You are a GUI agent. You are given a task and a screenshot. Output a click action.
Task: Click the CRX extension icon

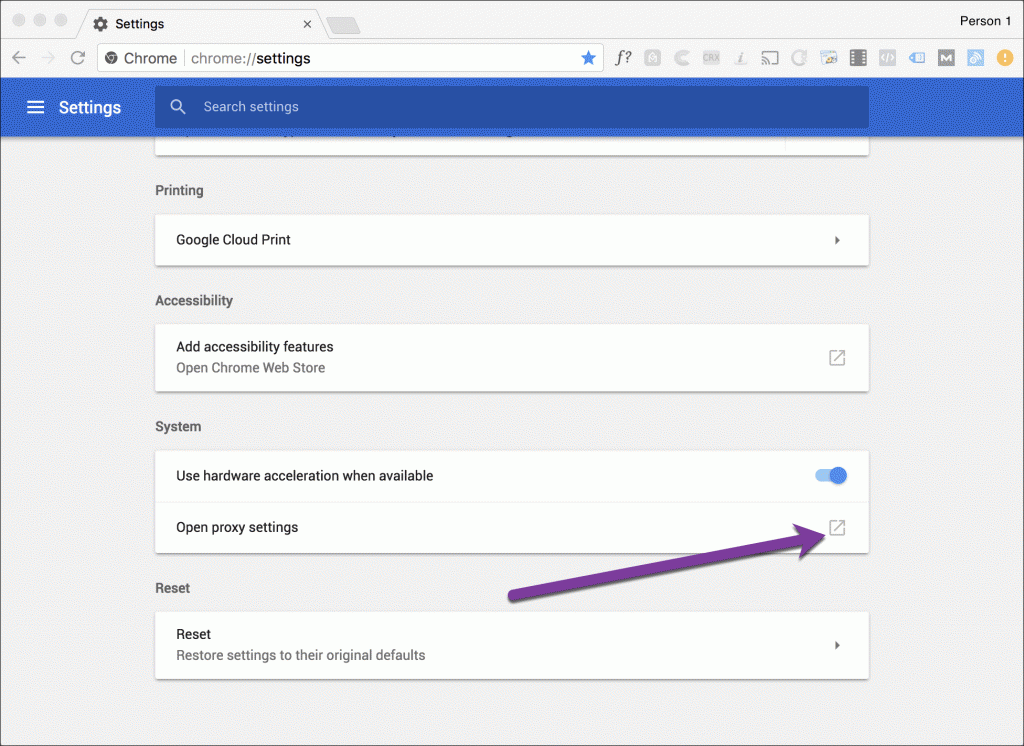[711, 58]
